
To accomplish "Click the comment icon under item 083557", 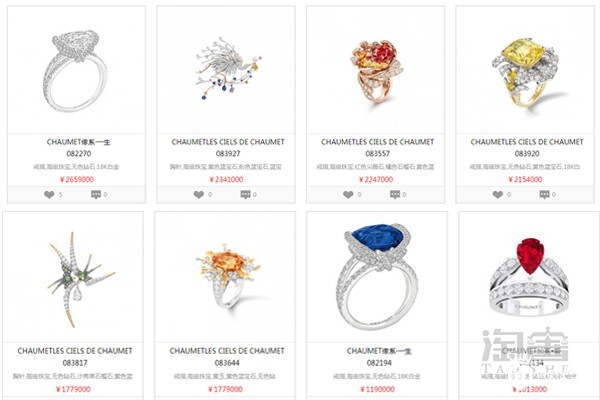I will (395, 195).
